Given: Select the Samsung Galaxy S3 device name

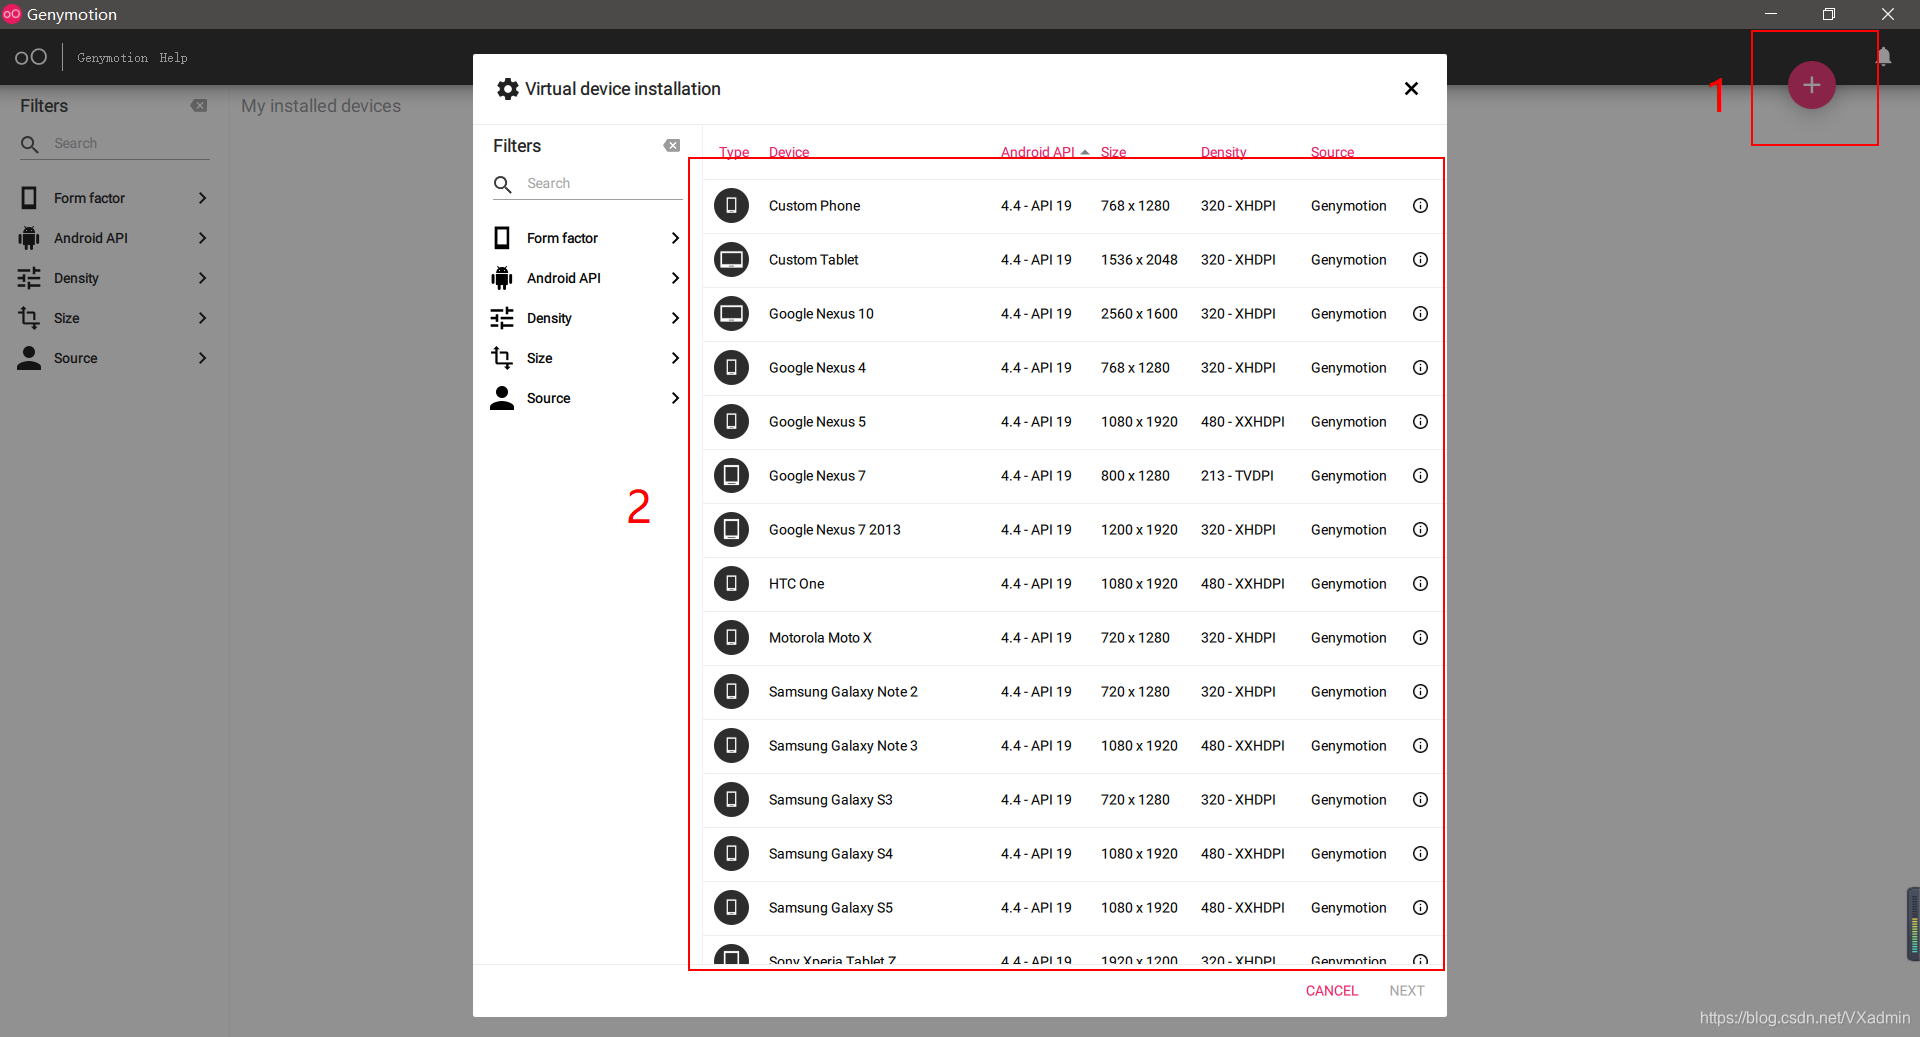Looking at the screenshot, I should [830, 800].
